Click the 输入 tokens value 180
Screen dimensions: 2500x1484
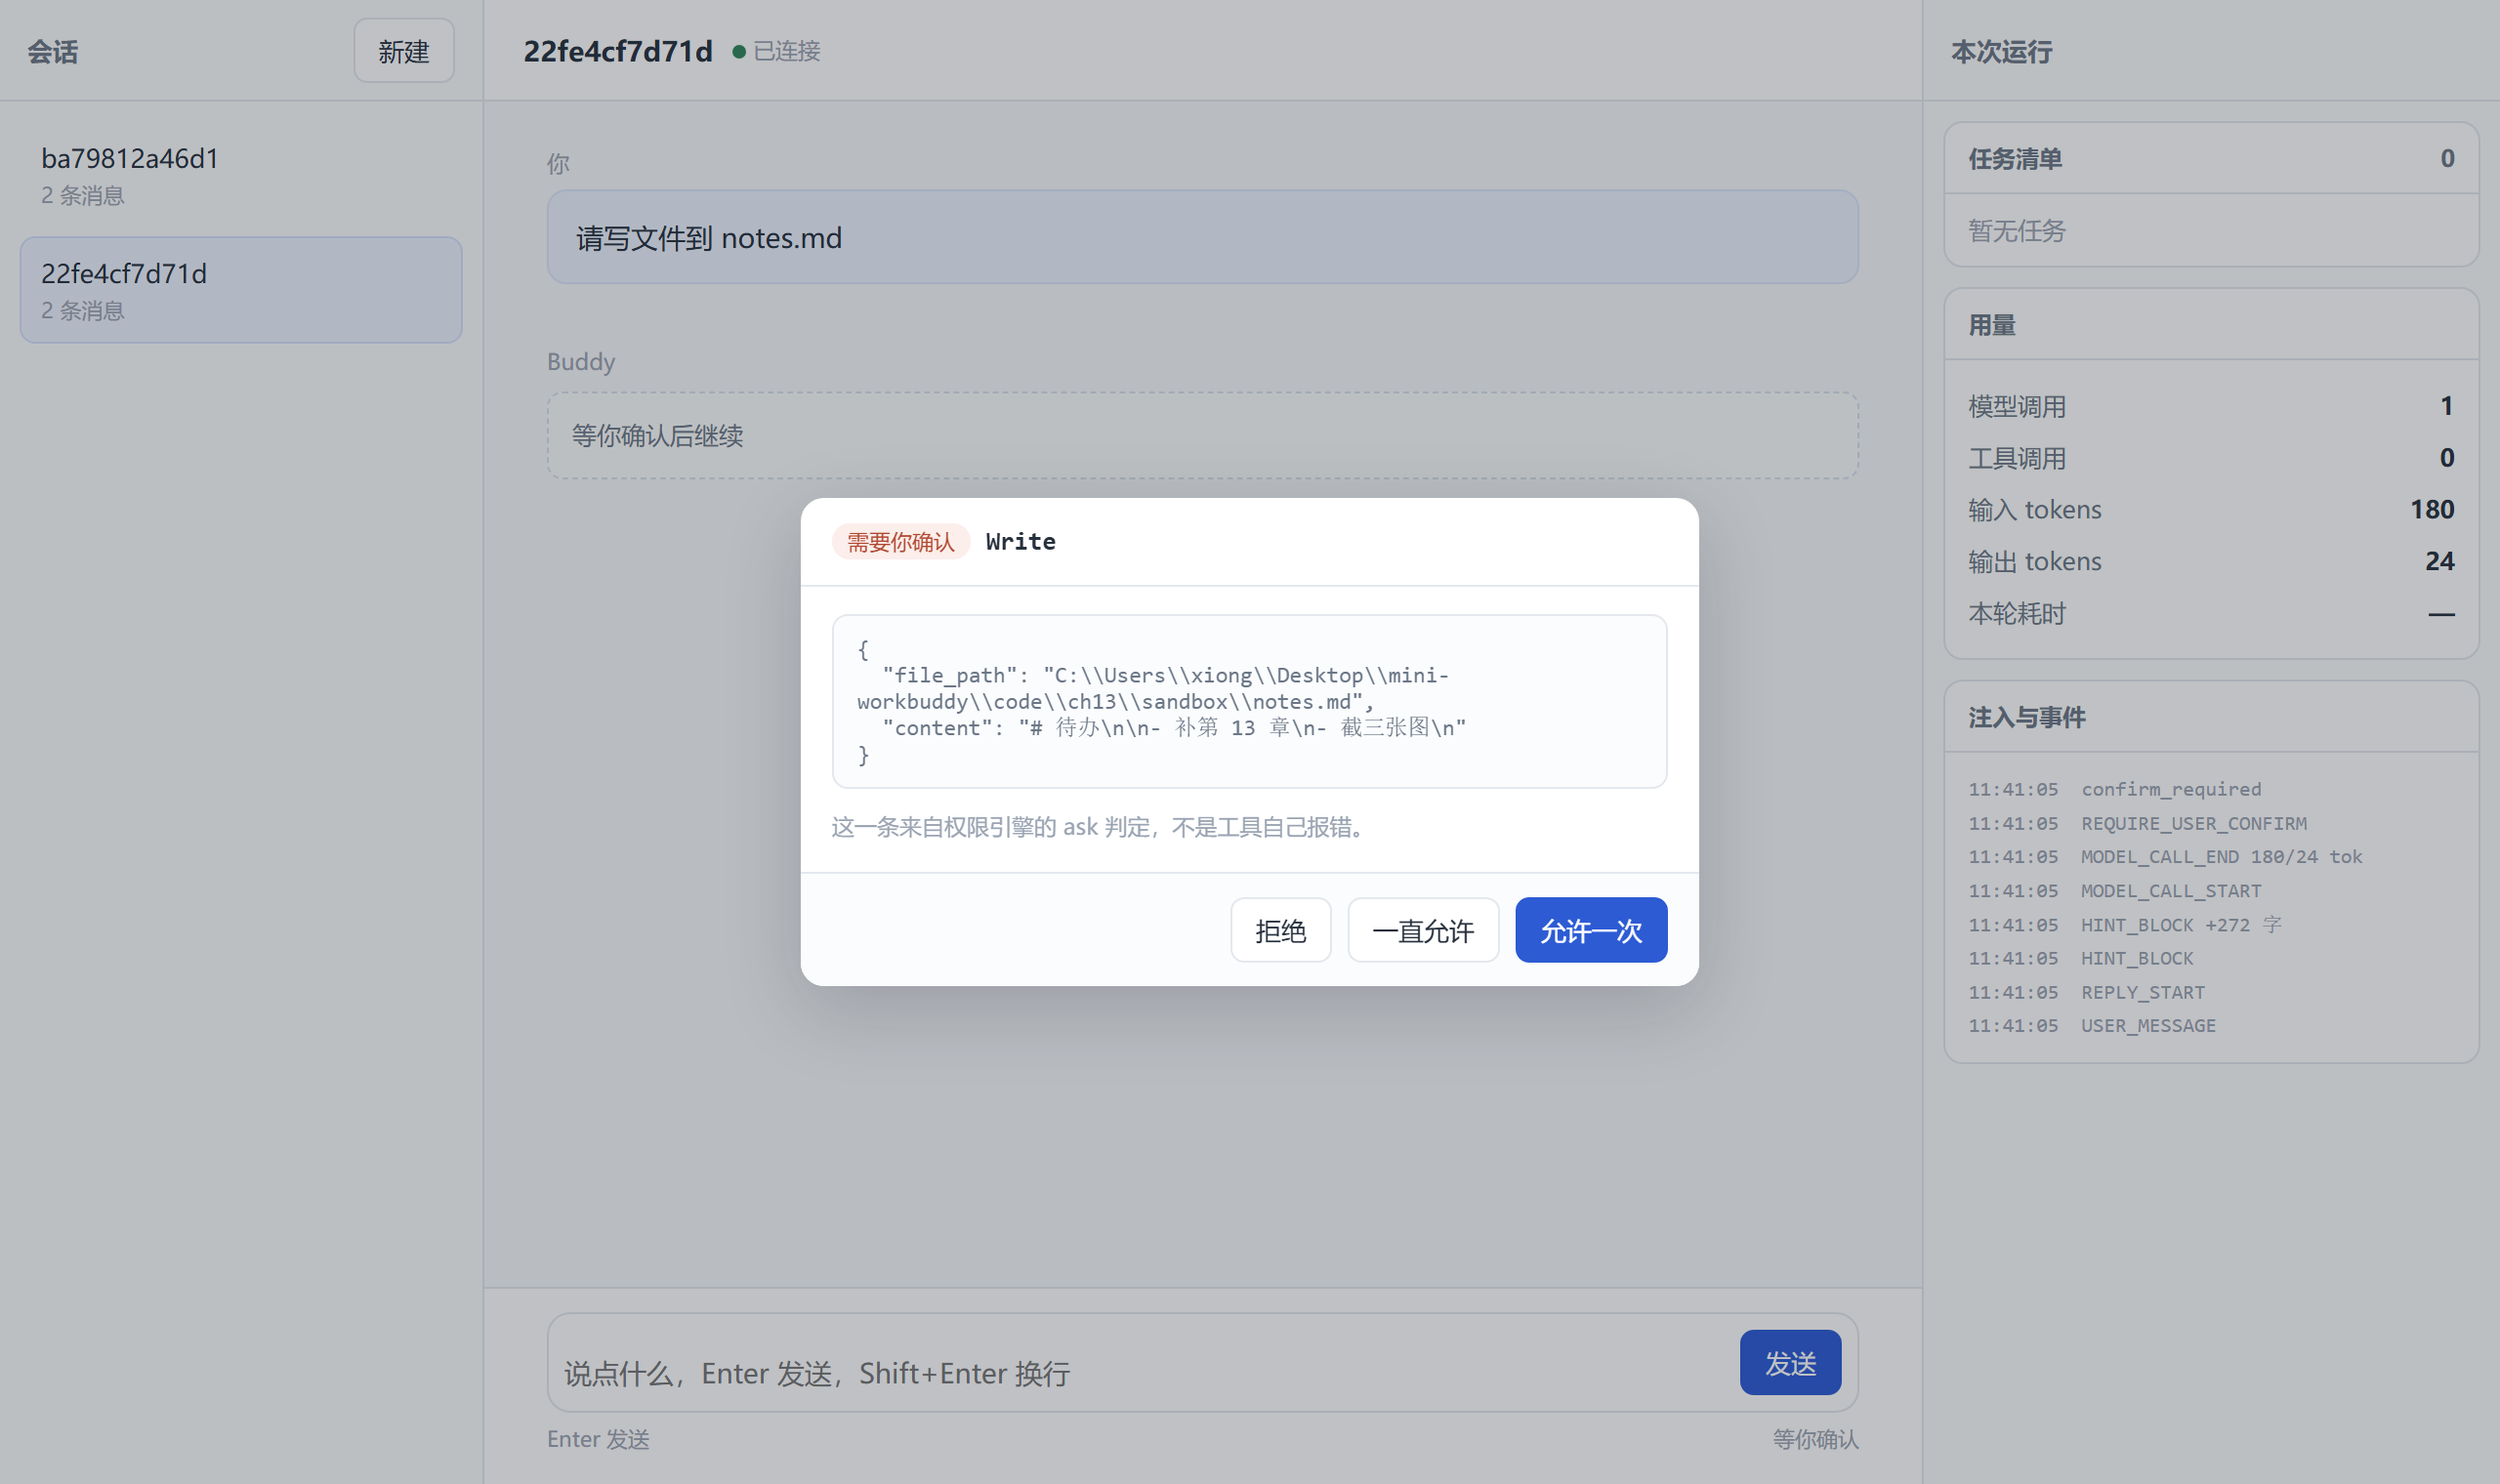(2432, 509)
